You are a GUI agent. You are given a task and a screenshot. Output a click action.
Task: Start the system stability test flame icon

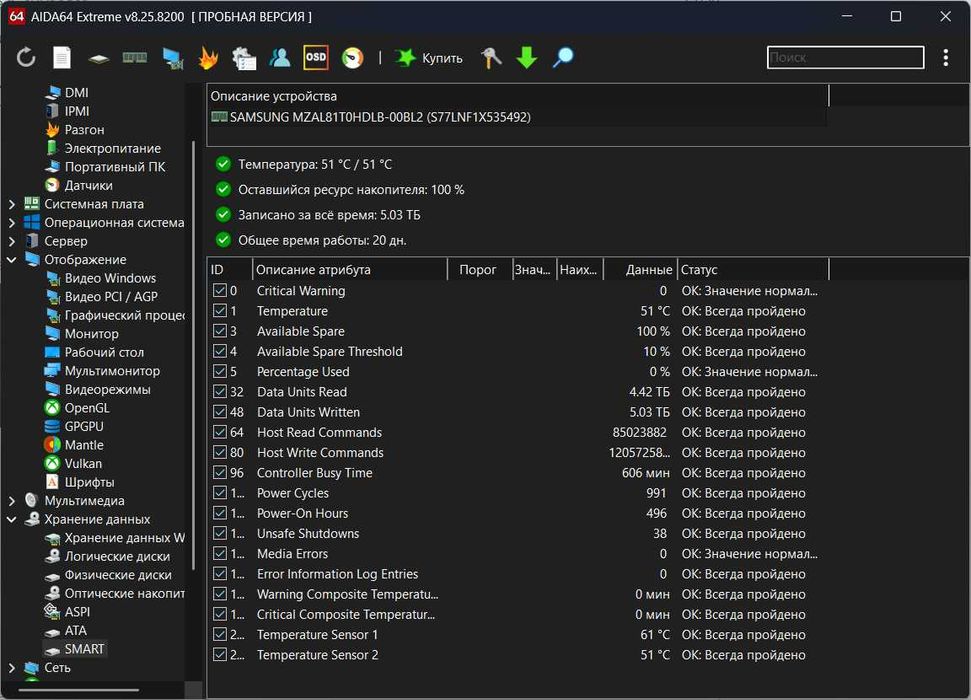[208, 58]
